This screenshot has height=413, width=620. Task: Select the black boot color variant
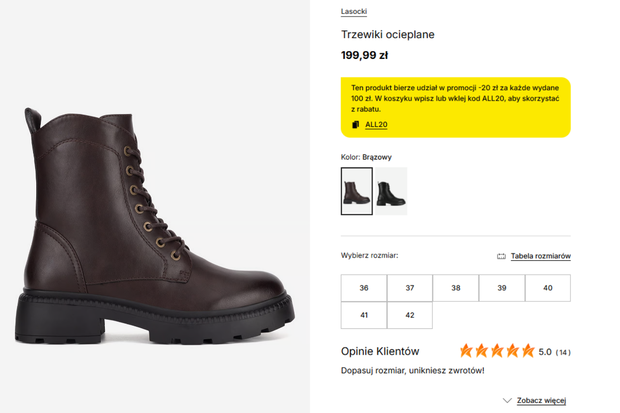pos(391,191)
